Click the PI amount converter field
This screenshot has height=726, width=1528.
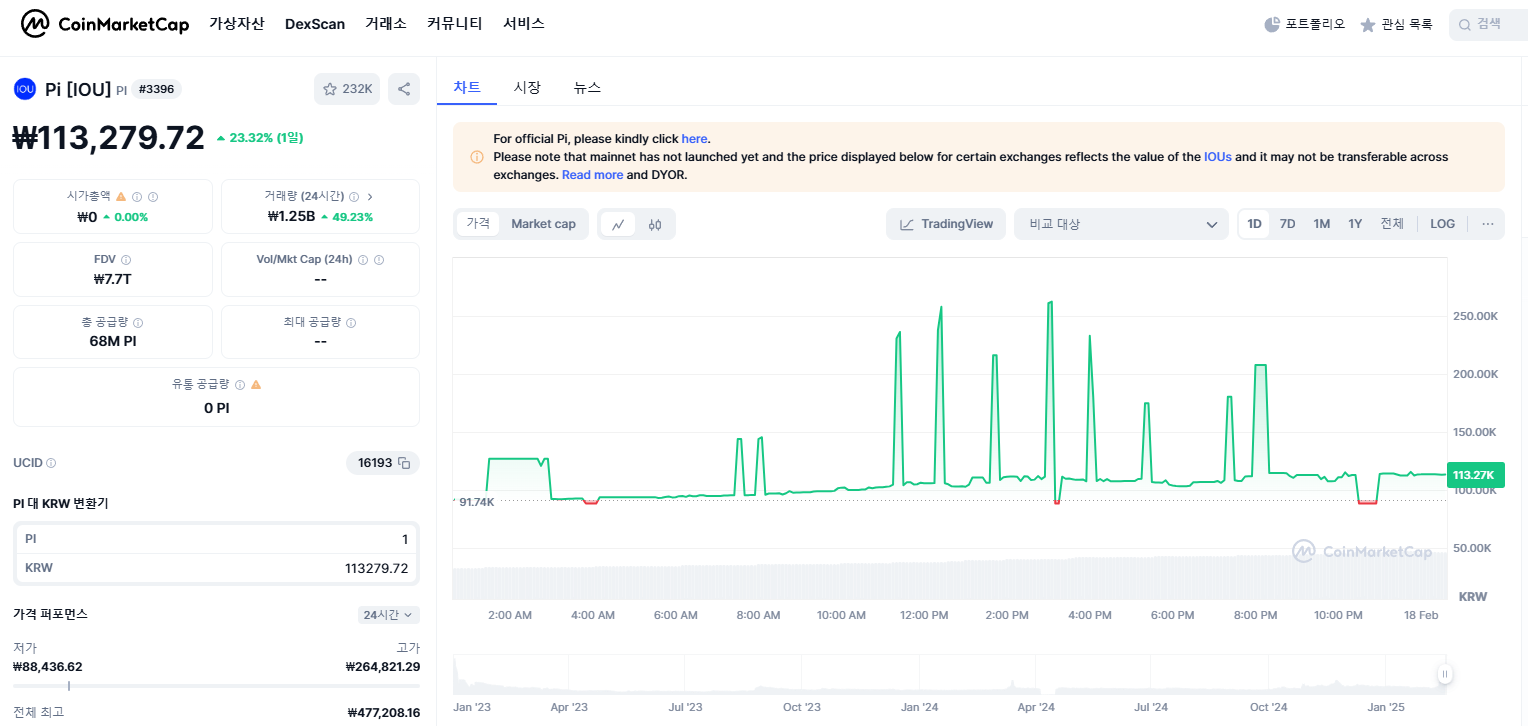coord(216,539)
